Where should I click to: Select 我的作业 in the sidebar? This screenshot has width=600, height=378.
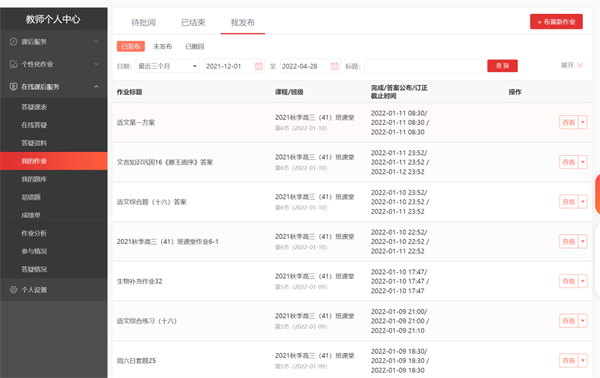click(x=54, y=161)
